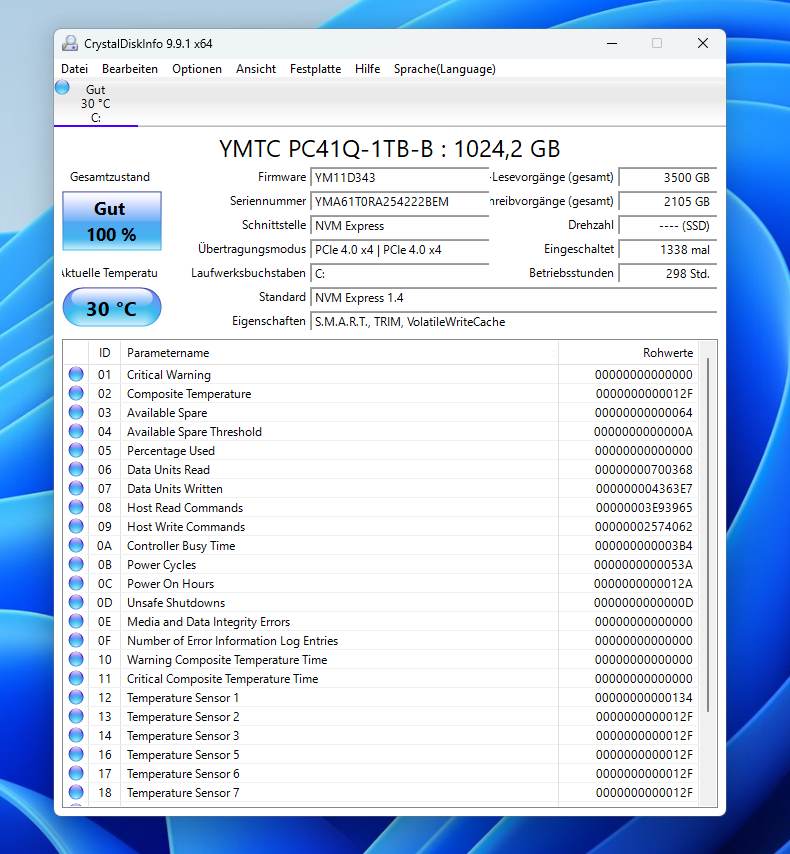Click raw value 0000000000134 of Temperature Sensor 1
790x854 pixels.
coord(643,698)
